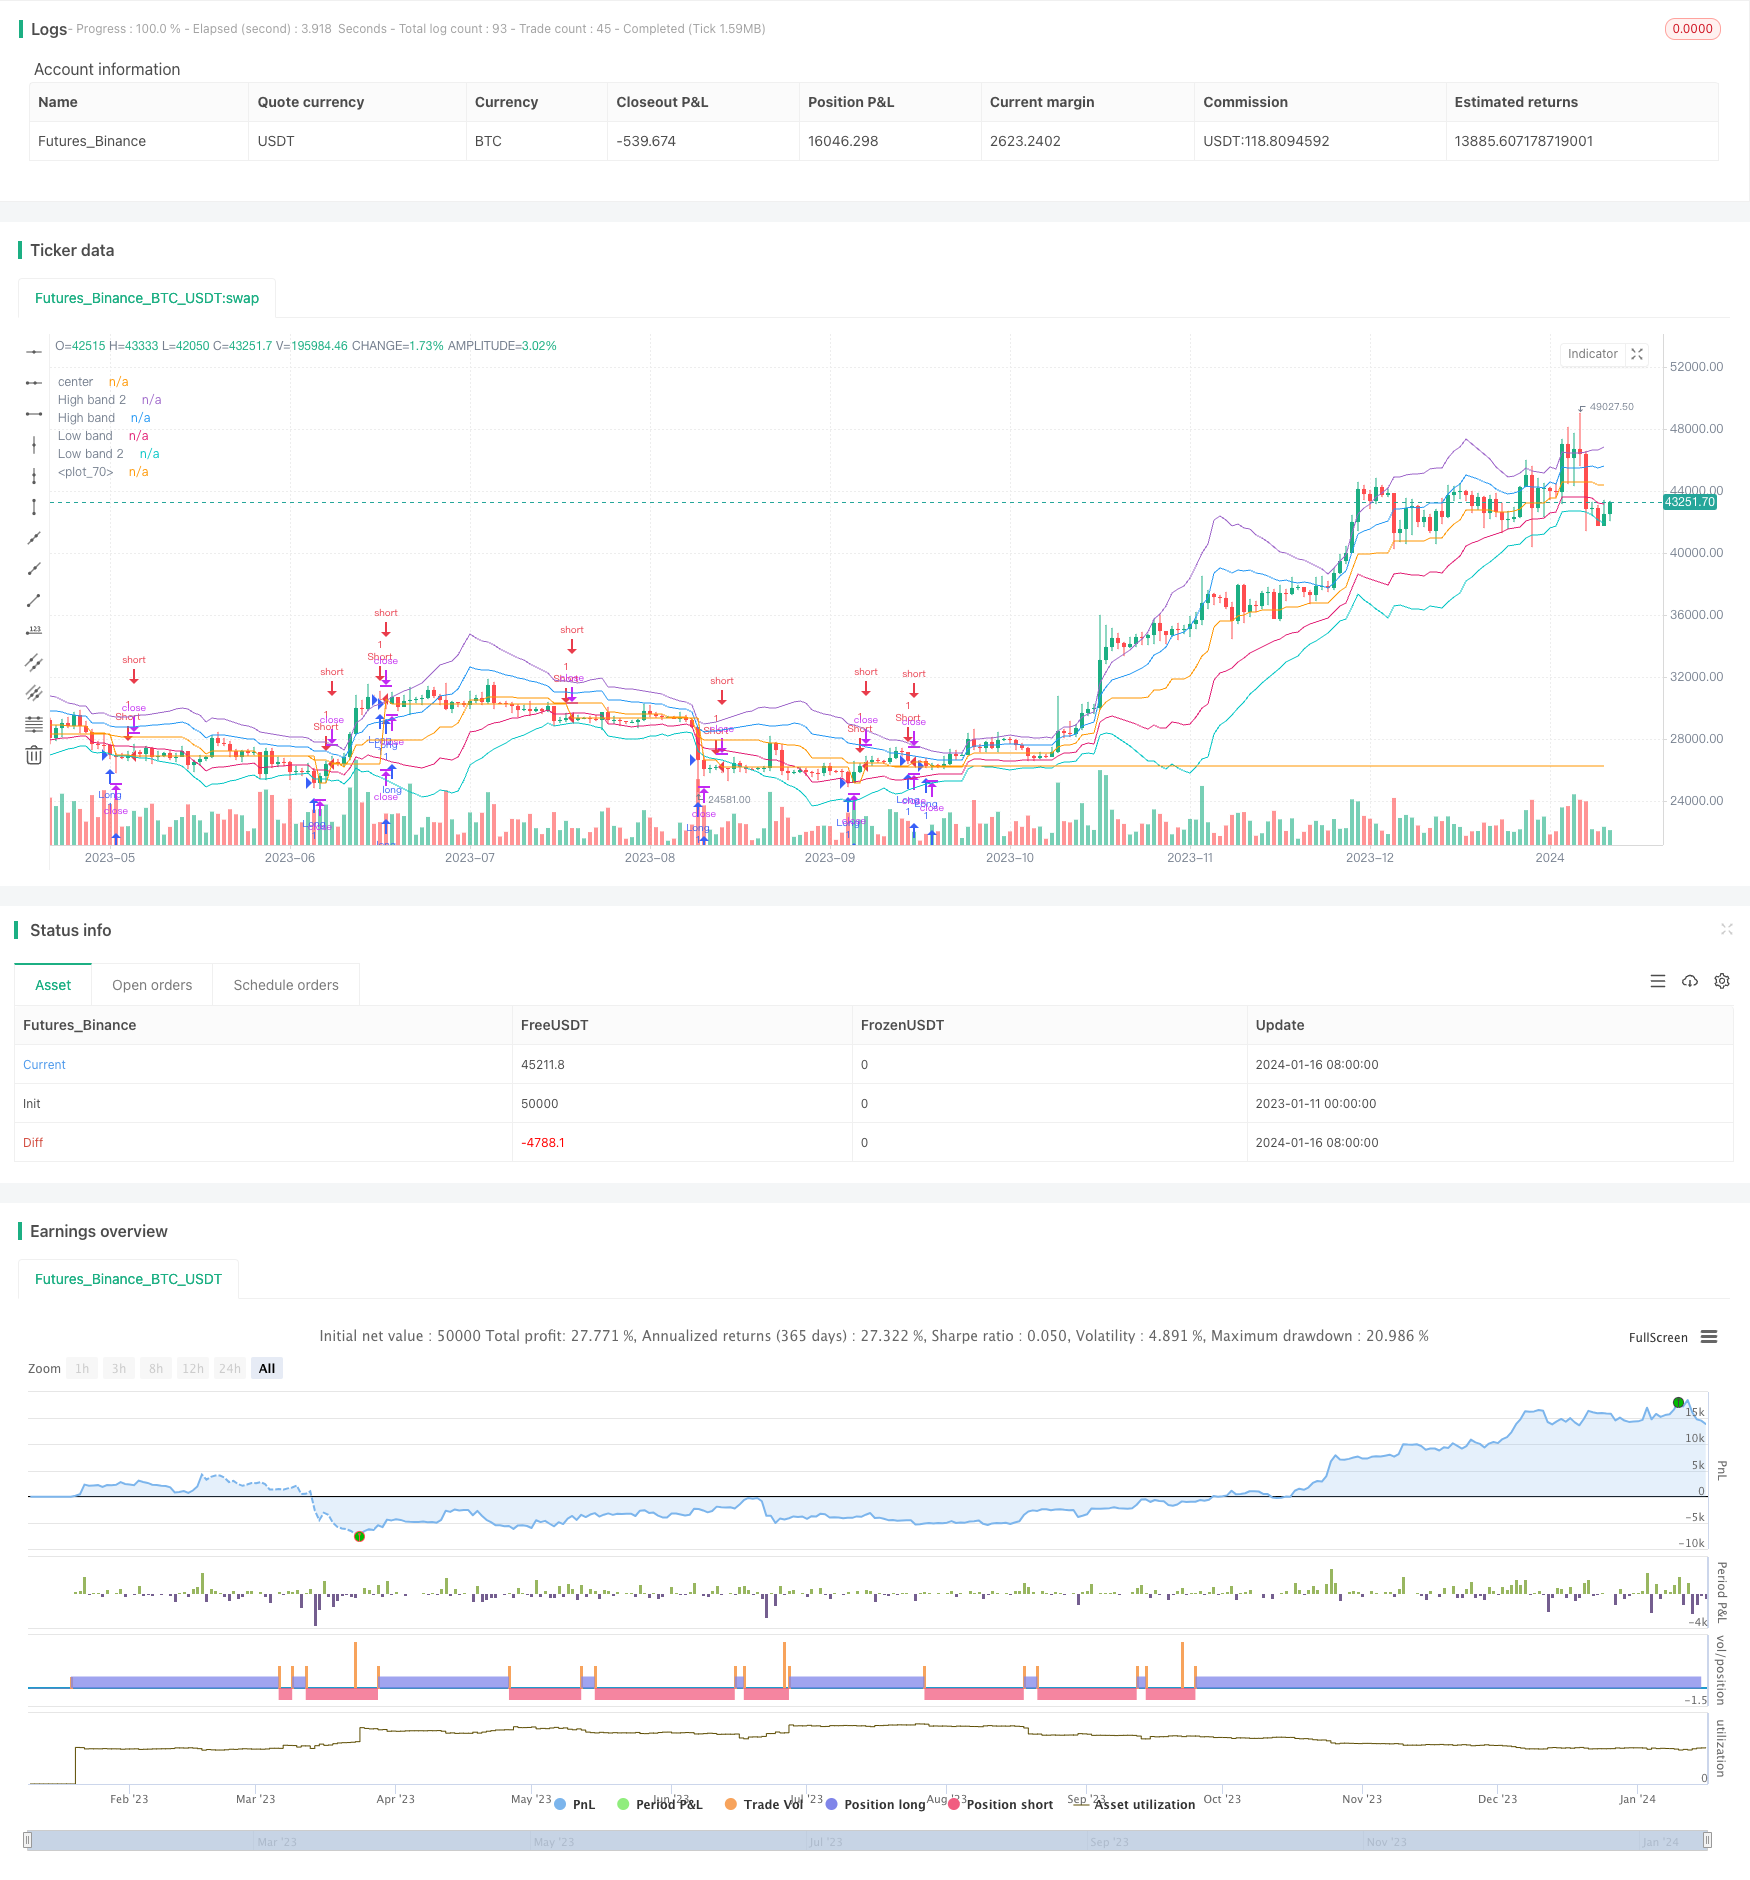Image resolution: width=1750 pixels, height=1880 pixels.
Task: Select the vertical ray line tool
Action: click(x=34, y=476)
